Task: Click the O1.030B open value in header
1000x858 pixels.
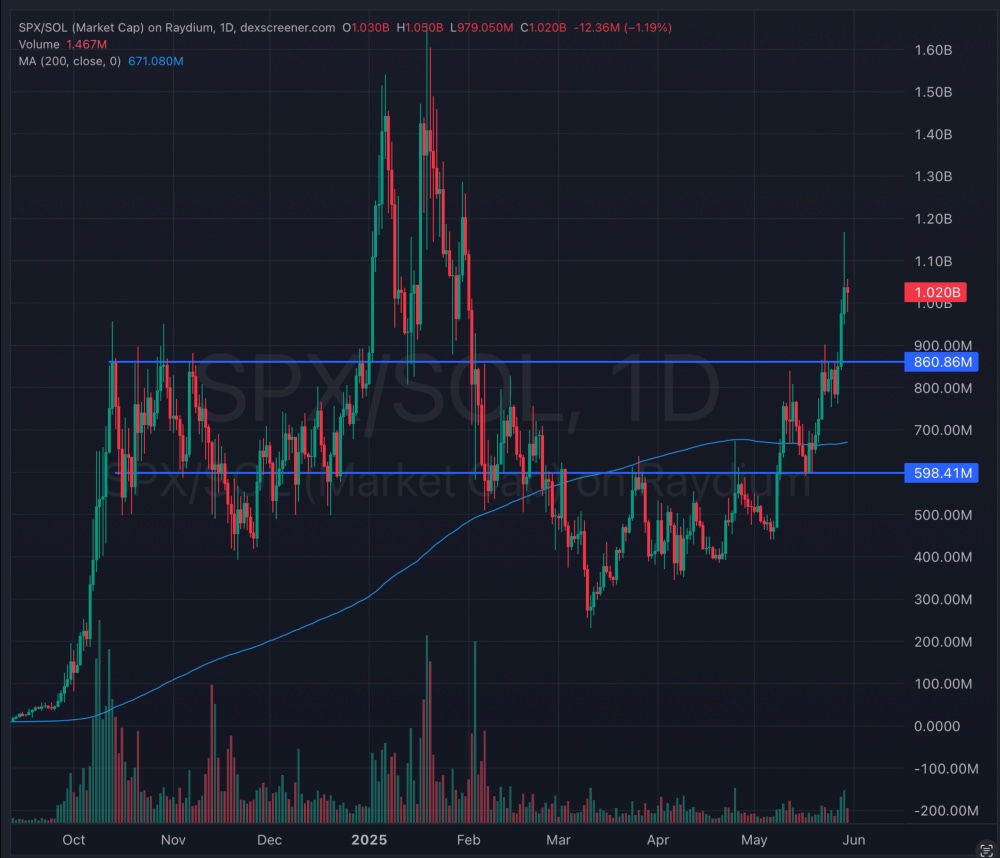Action: point(365,27)
